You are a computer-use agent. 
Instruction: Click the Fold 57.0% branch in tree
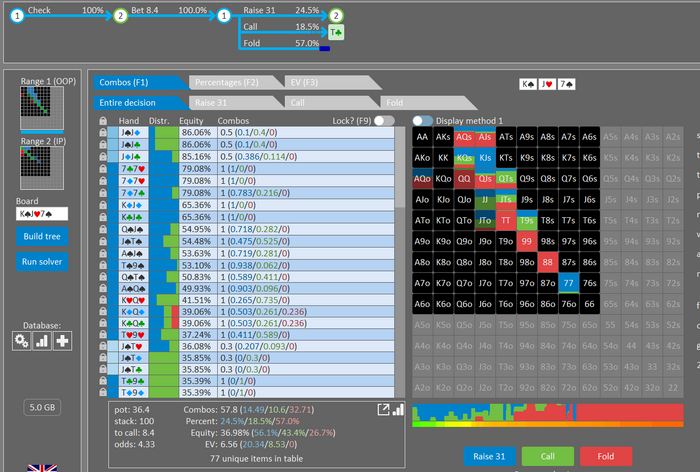pos(281,43)
